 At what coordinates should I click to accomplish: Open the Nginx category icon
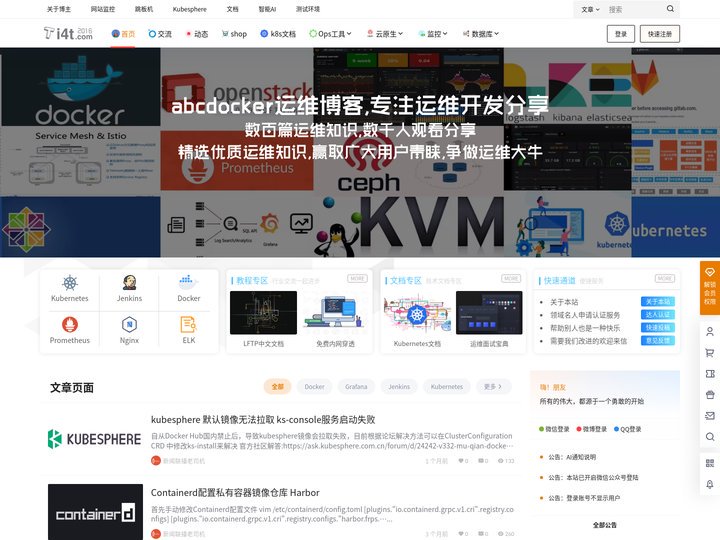129,330
